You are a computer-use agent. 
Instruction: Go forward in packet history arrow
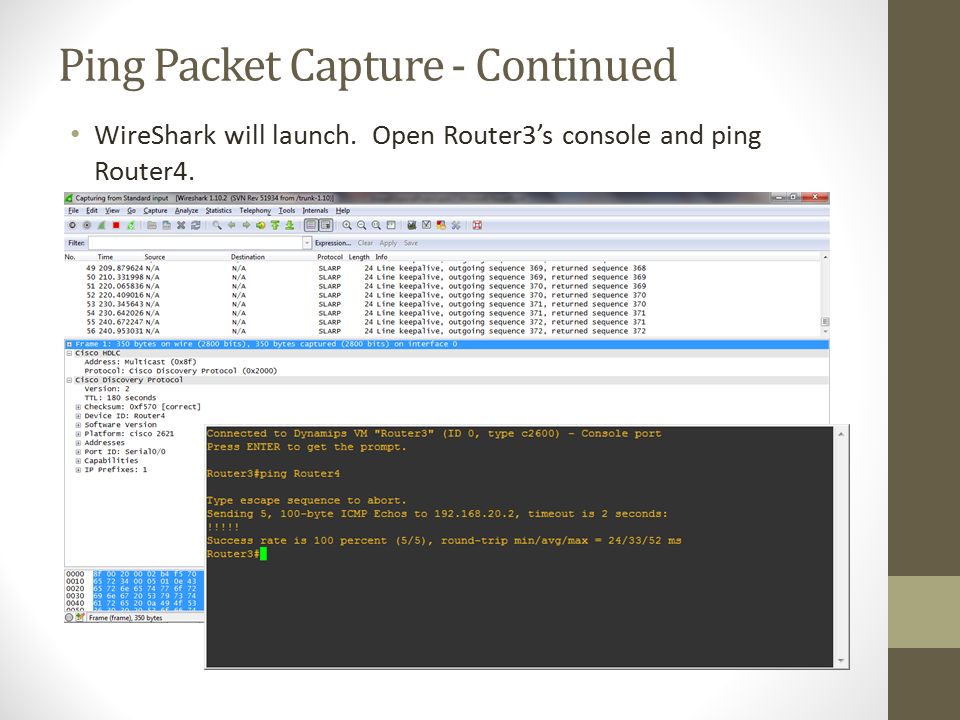246,225
